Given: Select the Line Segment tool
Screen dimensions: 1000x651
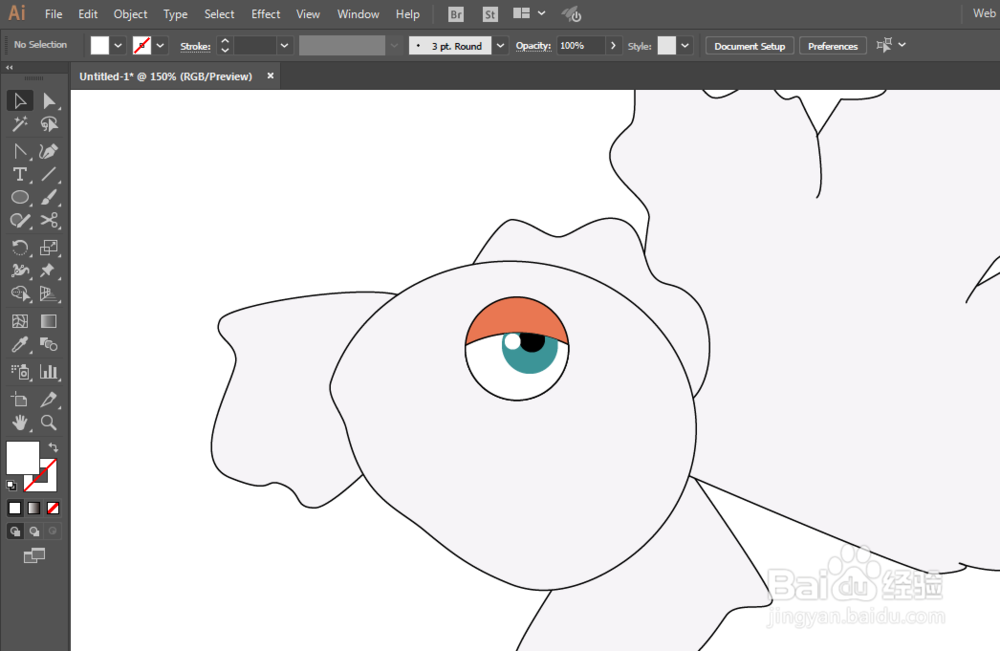Looking at the screenshot, I should 48,174.
